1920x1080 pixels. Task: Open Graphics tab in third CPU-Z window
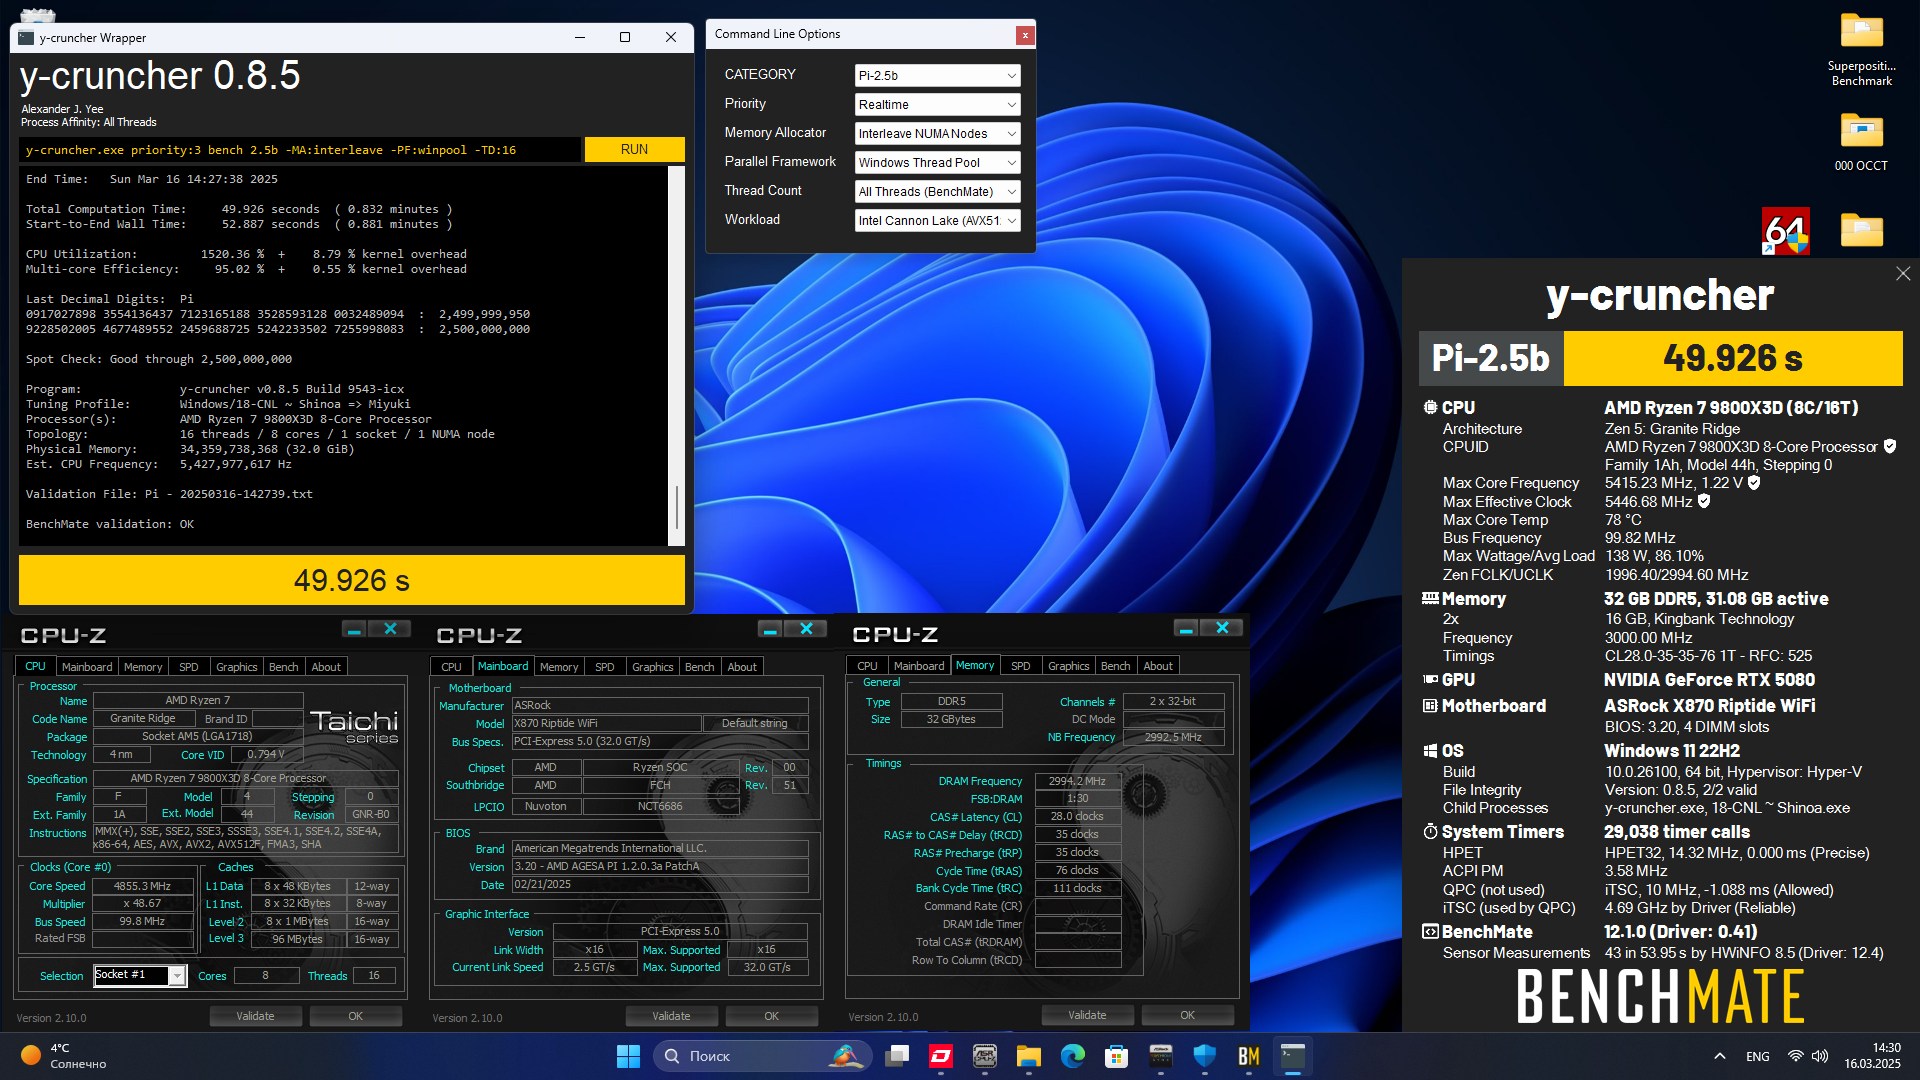pos(1068,666)
